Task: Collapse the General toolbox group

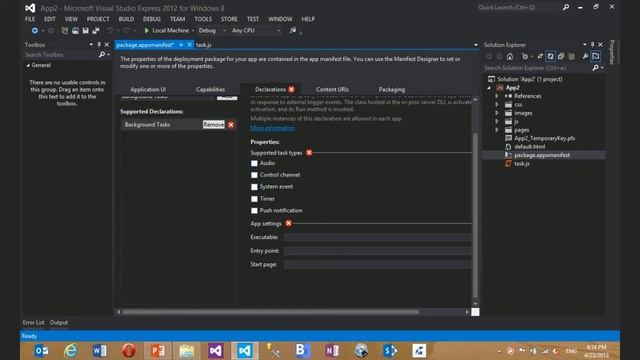Action: pos(28,65)
